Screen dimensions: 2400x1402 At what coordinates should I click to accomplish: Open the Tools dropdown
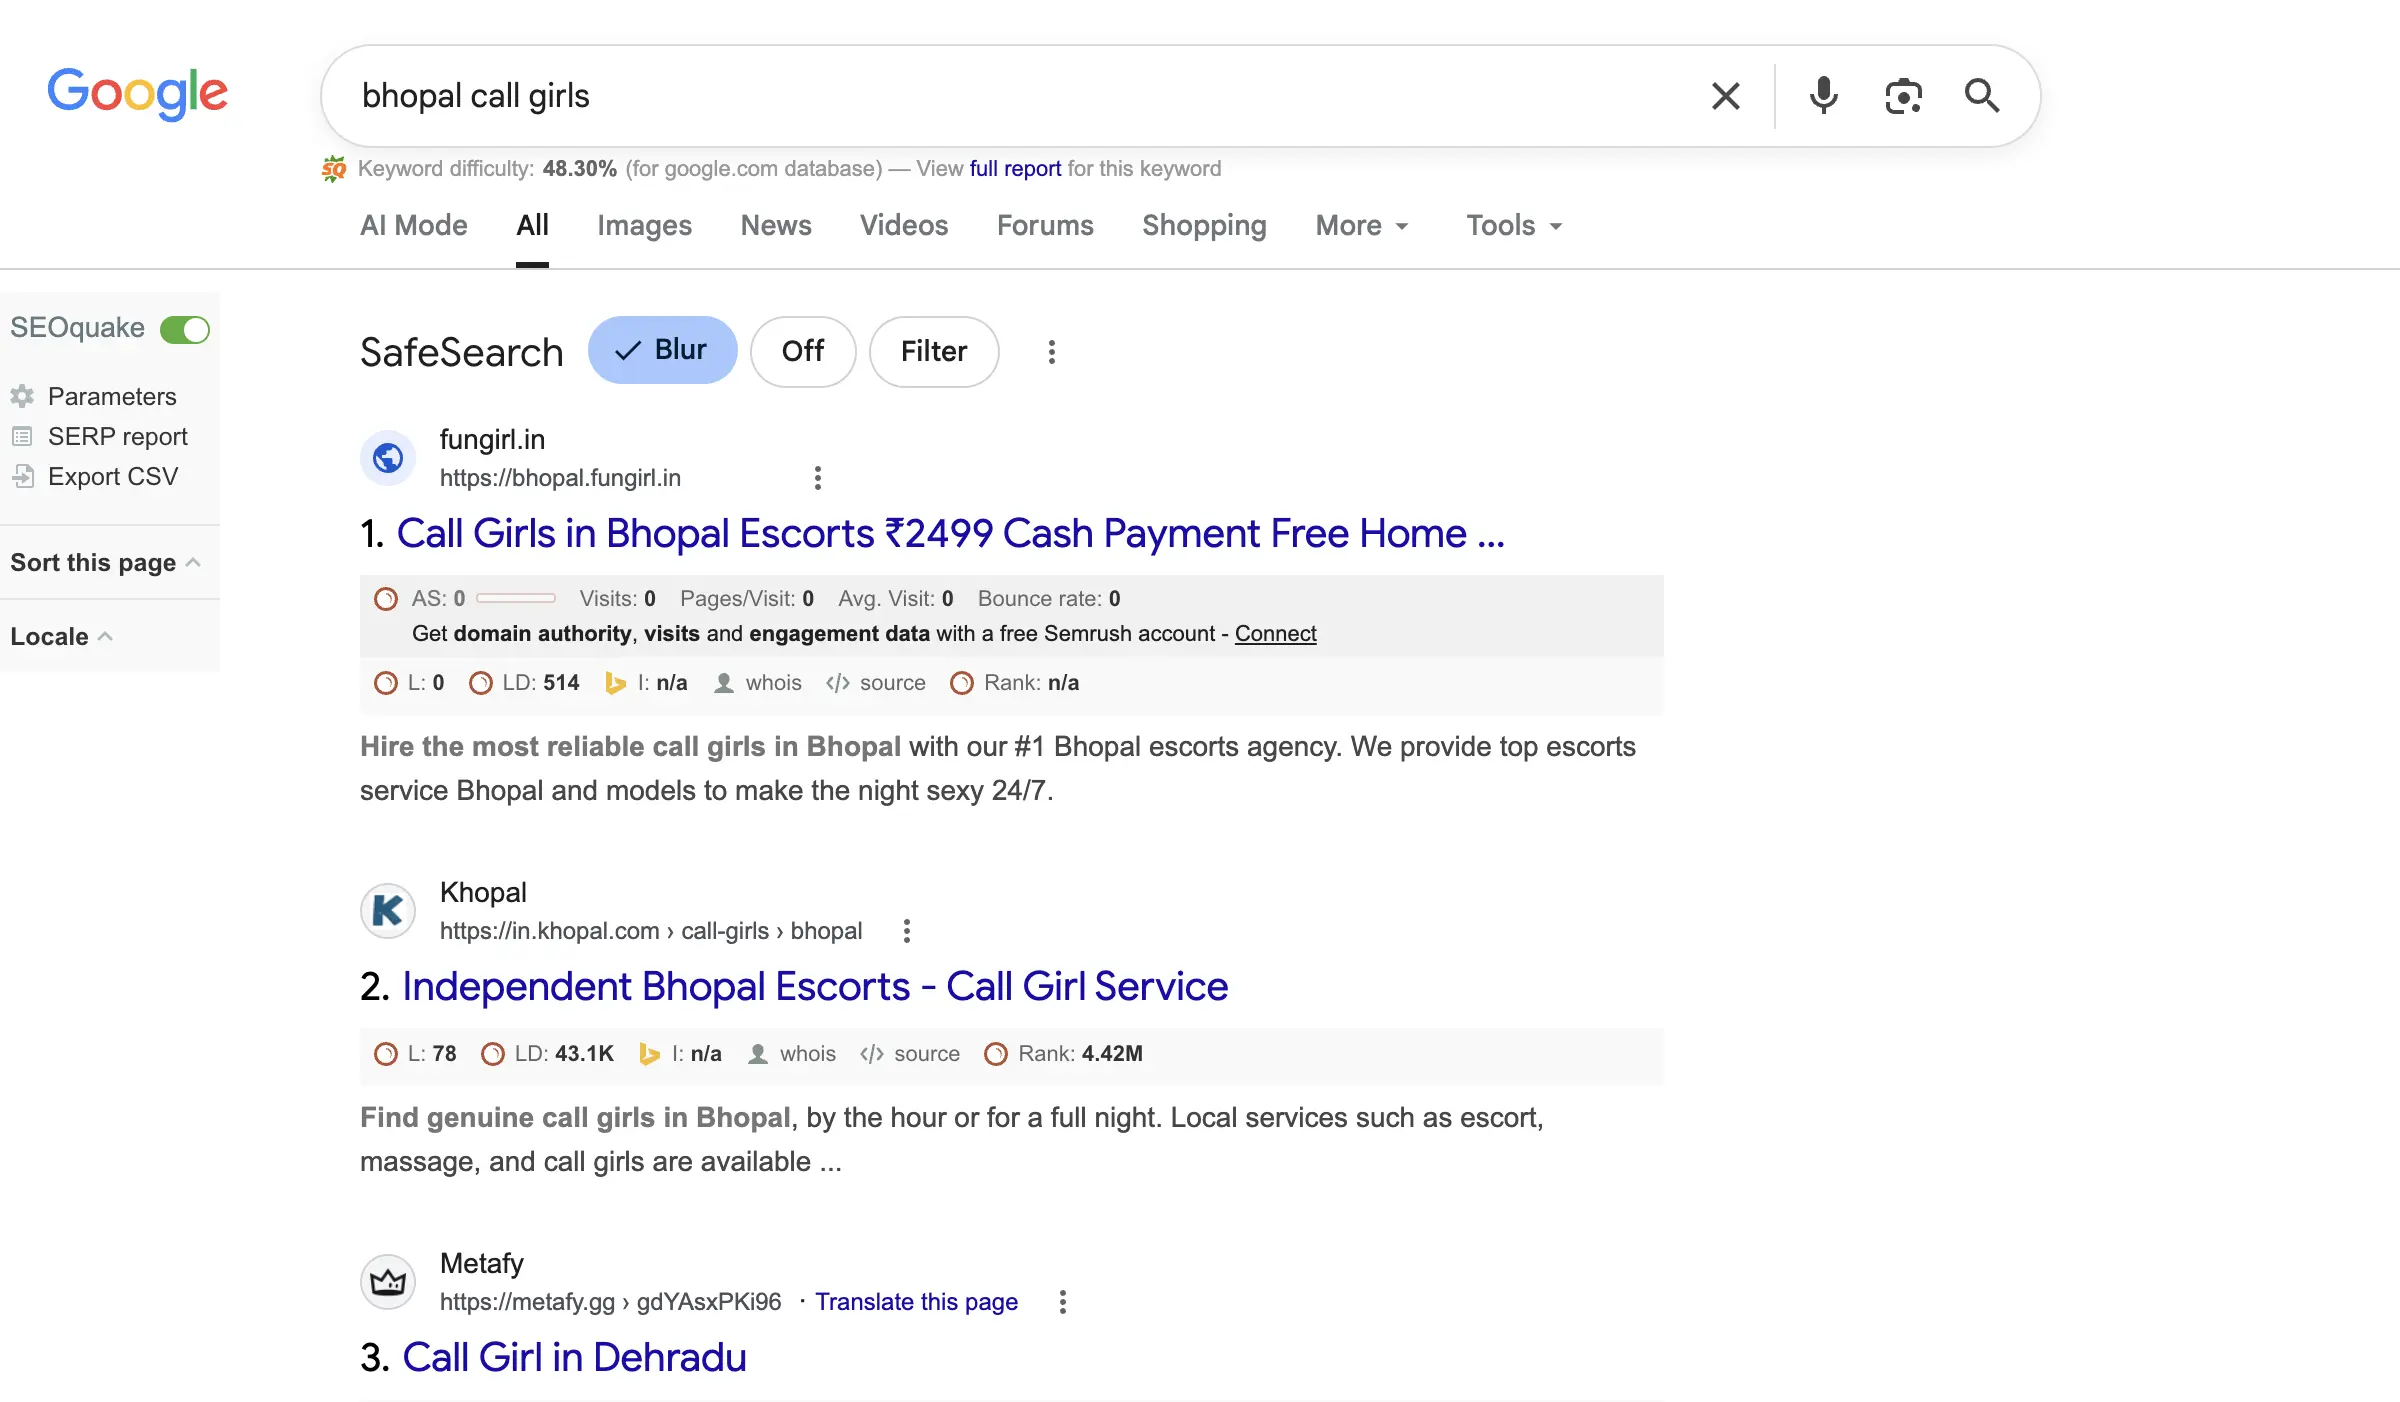(1514, 226)
